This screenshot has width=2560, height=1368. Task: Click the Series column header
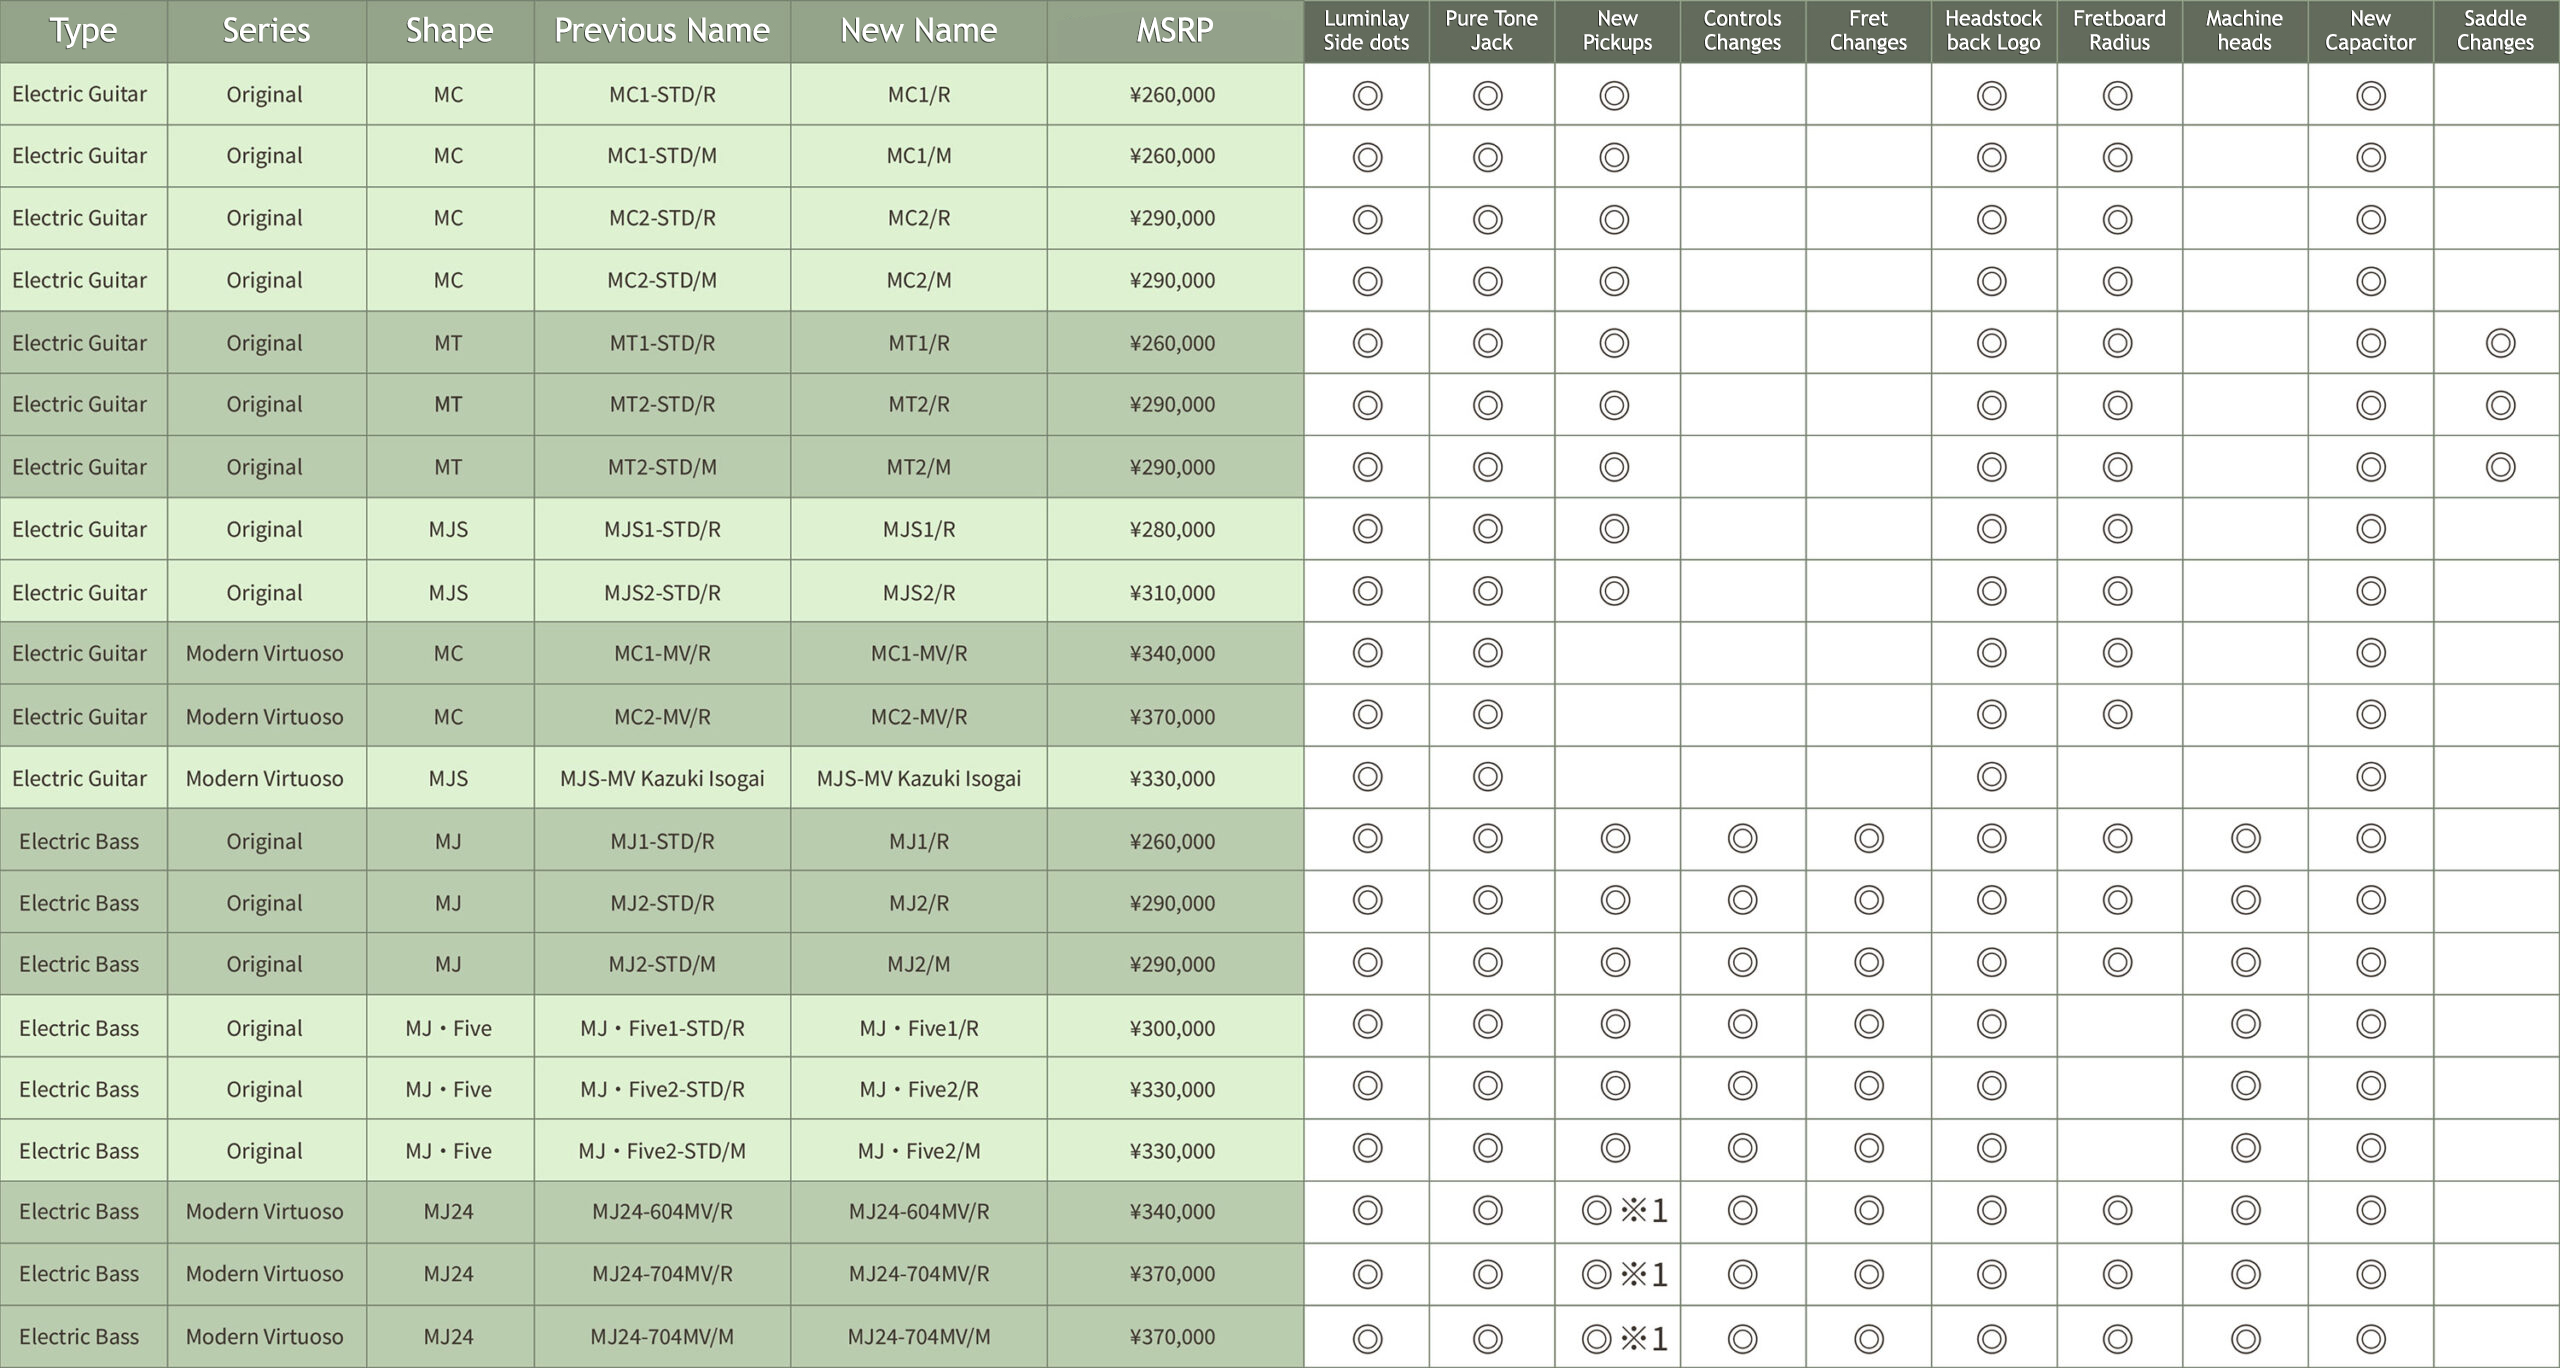(266, 31)
